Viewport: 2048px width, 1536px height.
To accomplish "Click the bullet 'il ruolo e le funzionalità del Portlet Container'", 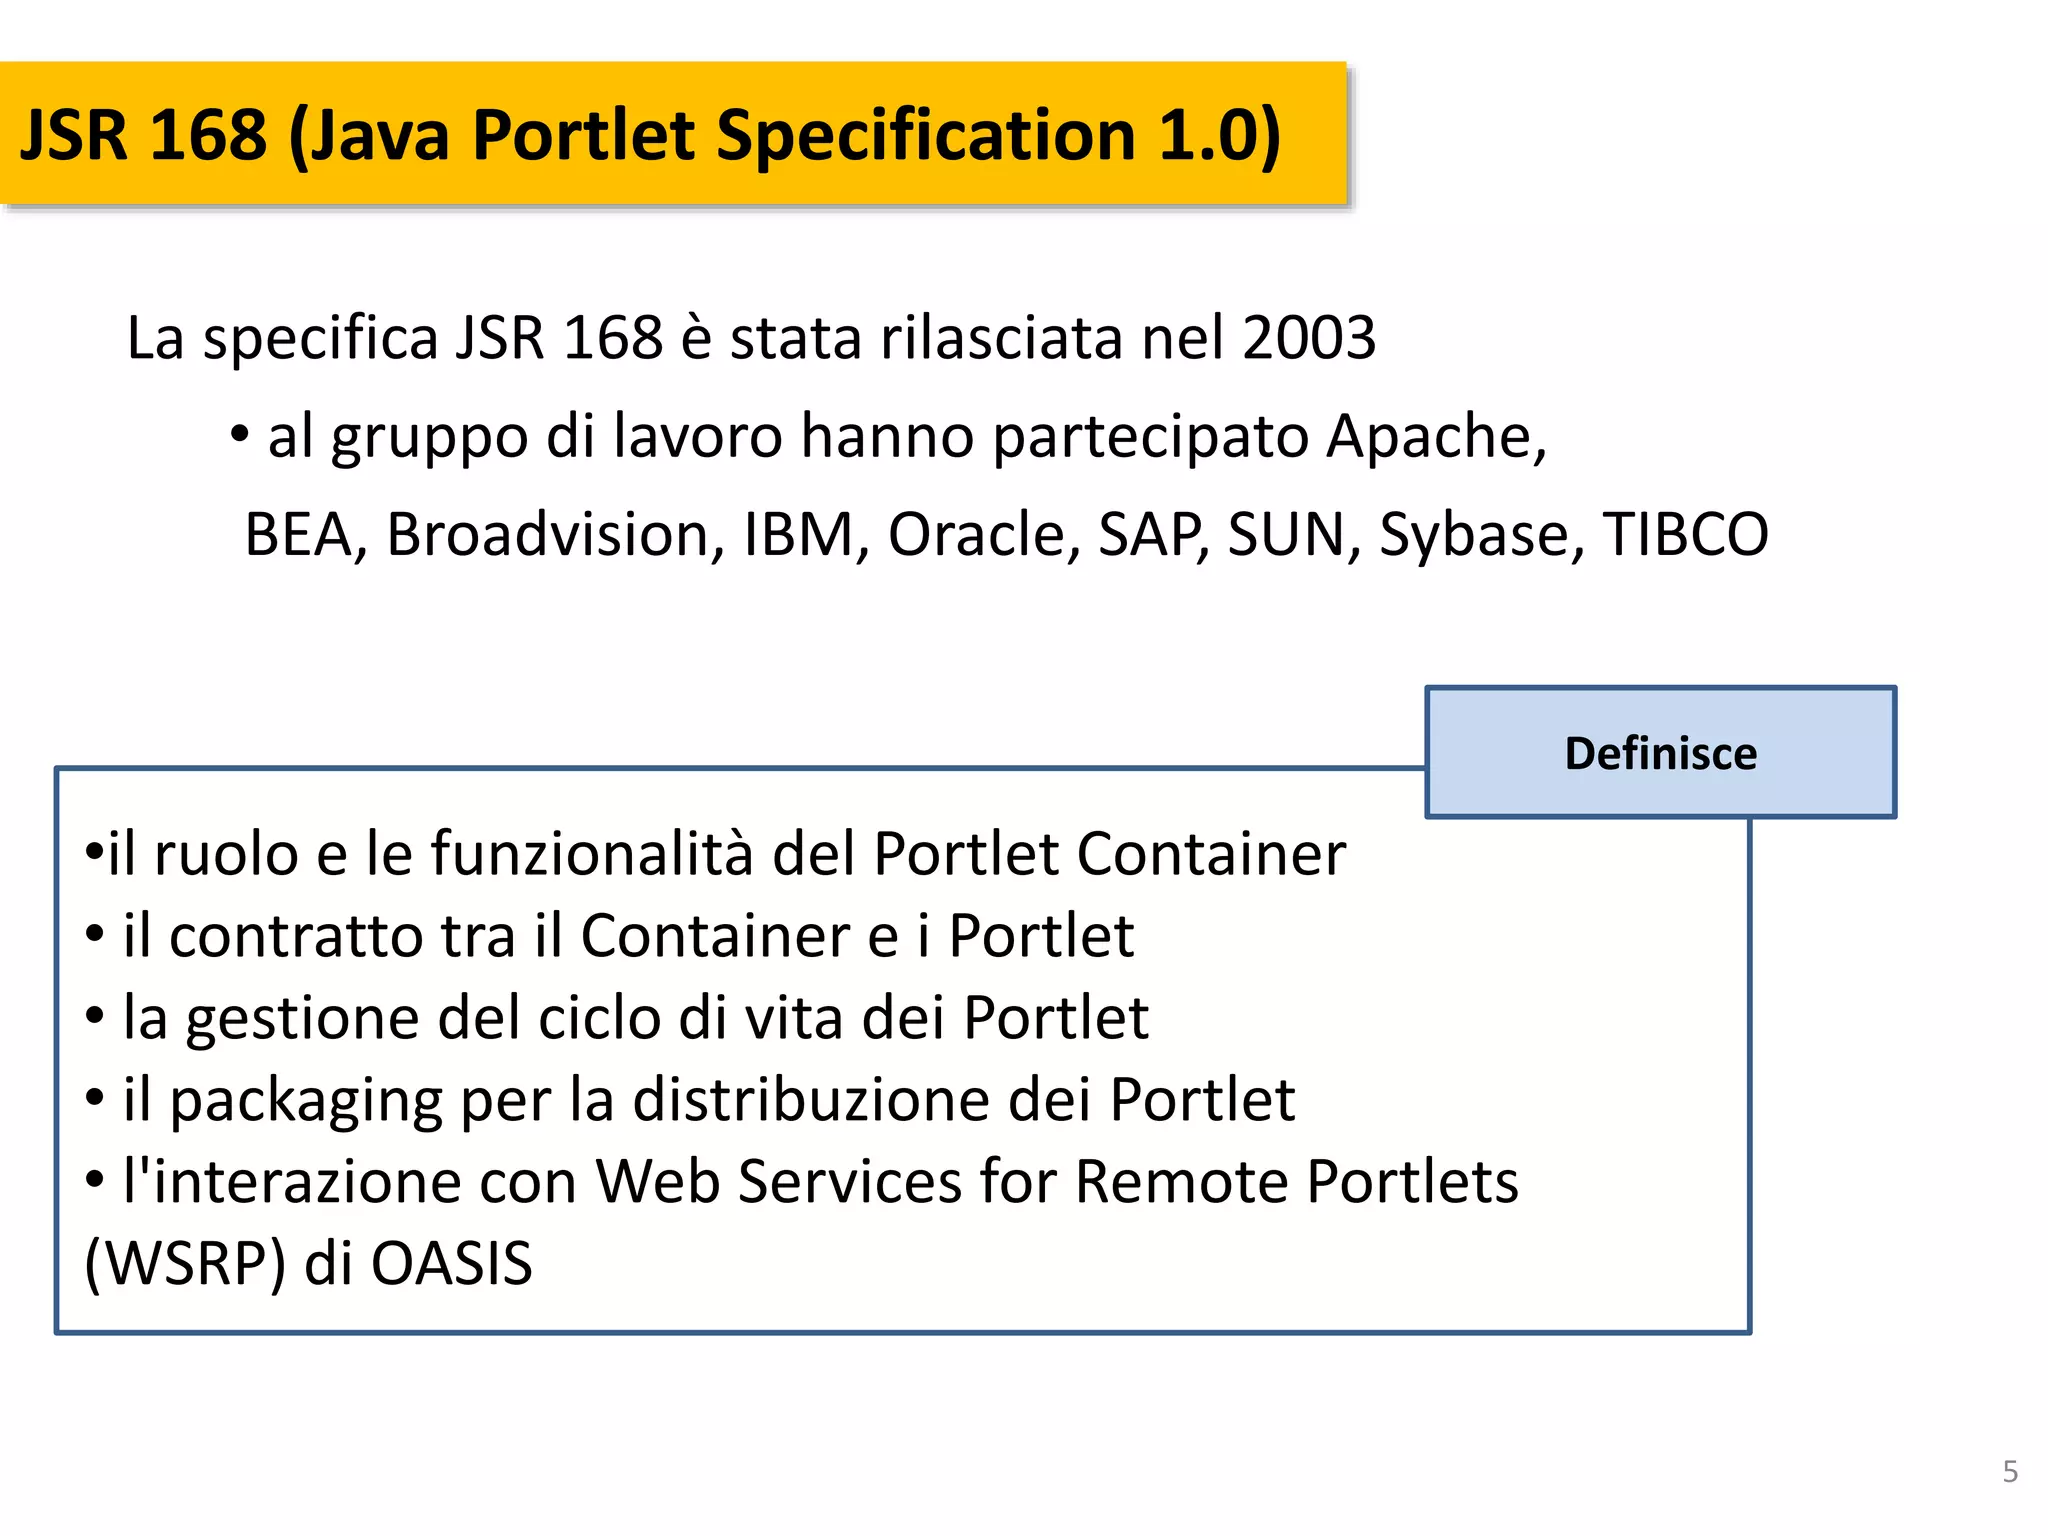I will coord(715,854).
